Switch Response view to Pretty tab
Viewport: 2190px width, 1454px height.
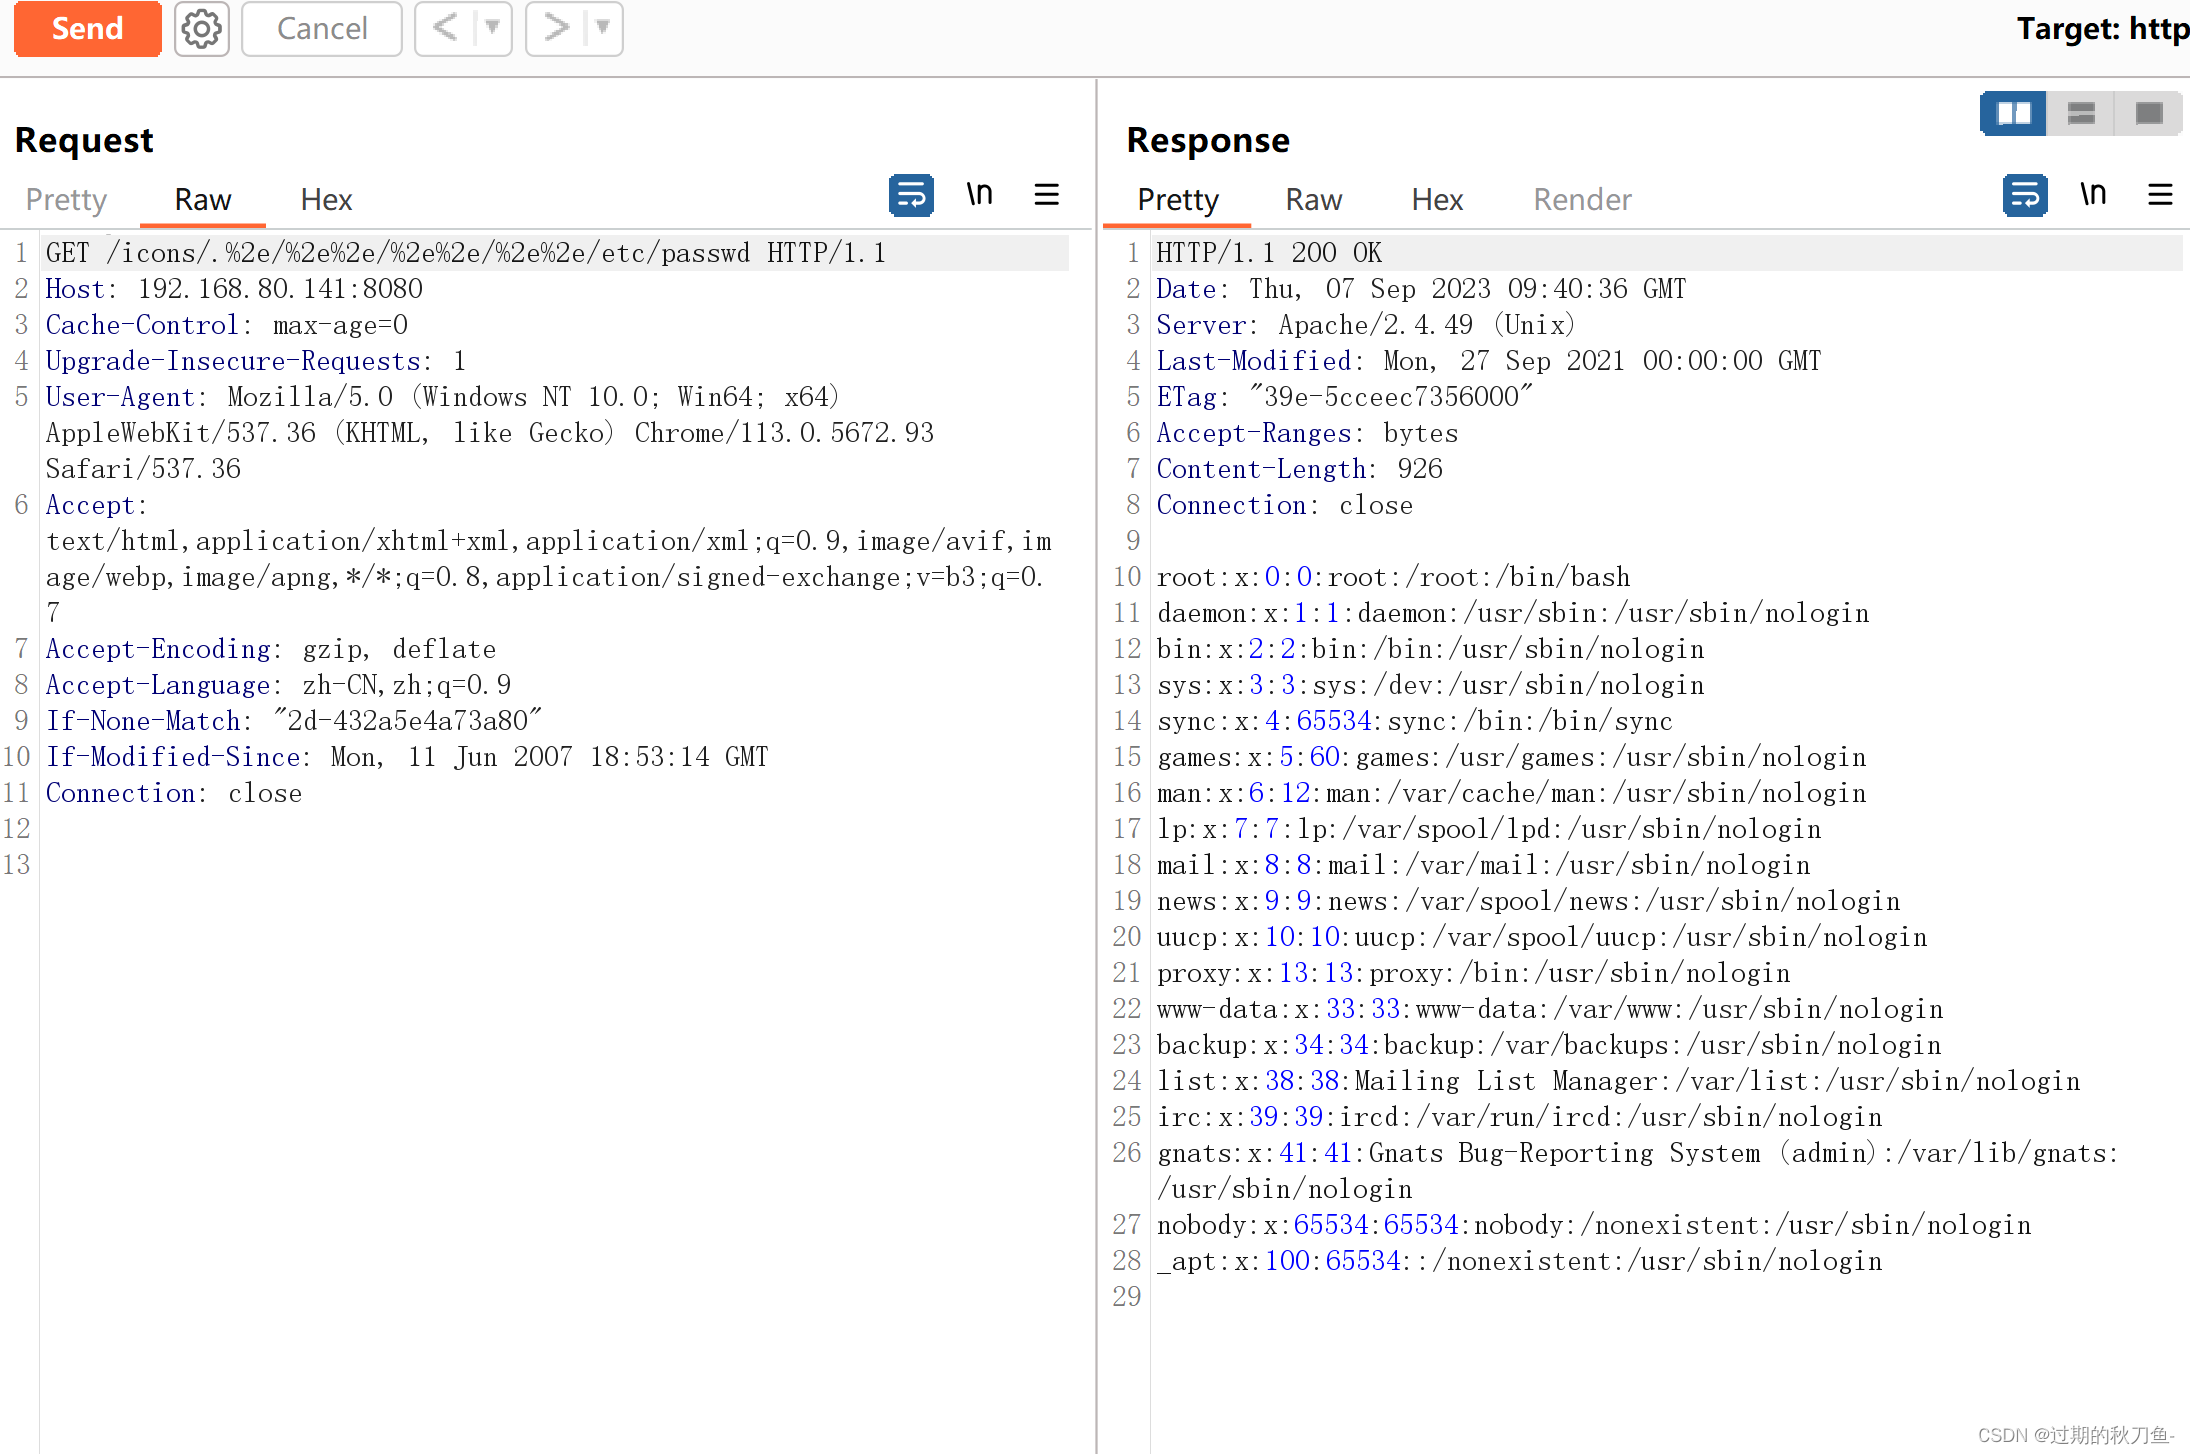click(x=1178, y=199)
